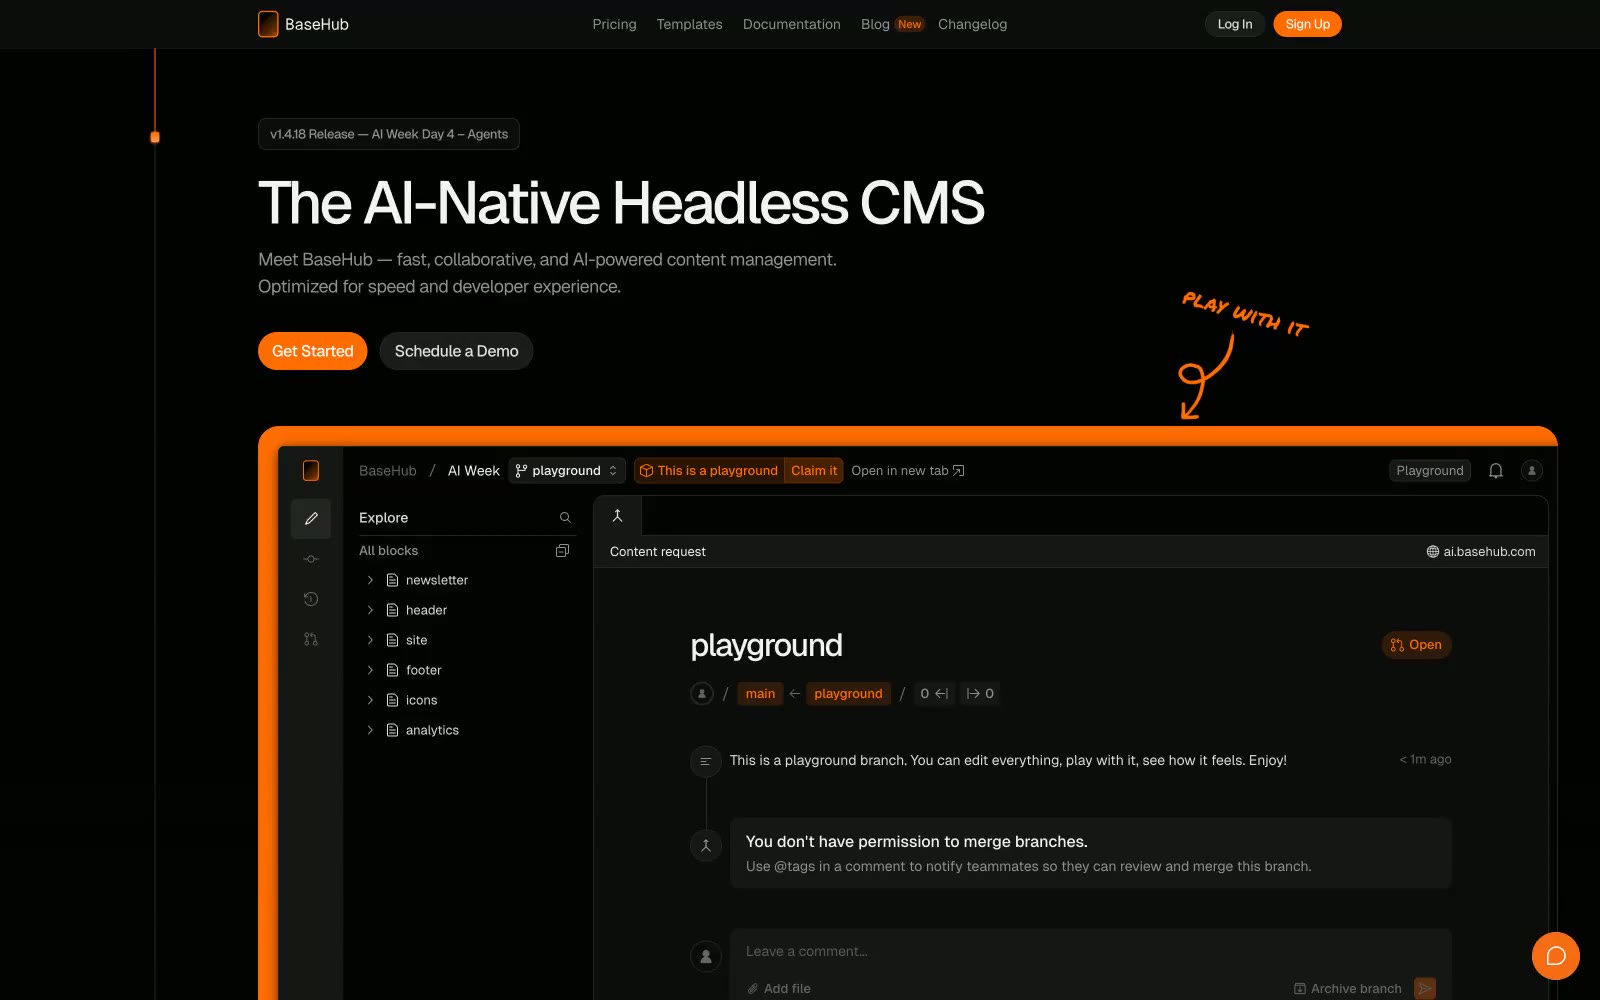This screenshot has height=1000, width=1600.
Task: Expand the newsletter block
Action: tap(370, 580)
